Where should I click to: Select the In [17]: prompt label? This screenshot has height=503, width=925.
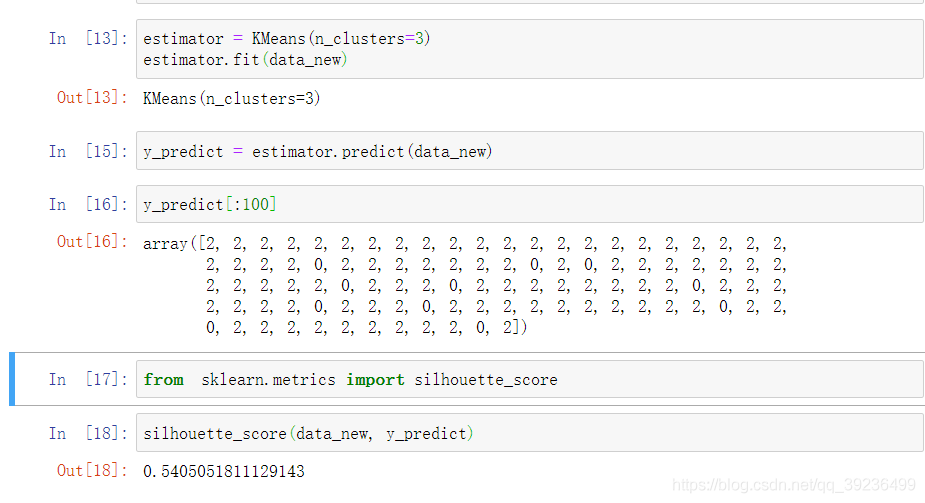pos(88,379)
